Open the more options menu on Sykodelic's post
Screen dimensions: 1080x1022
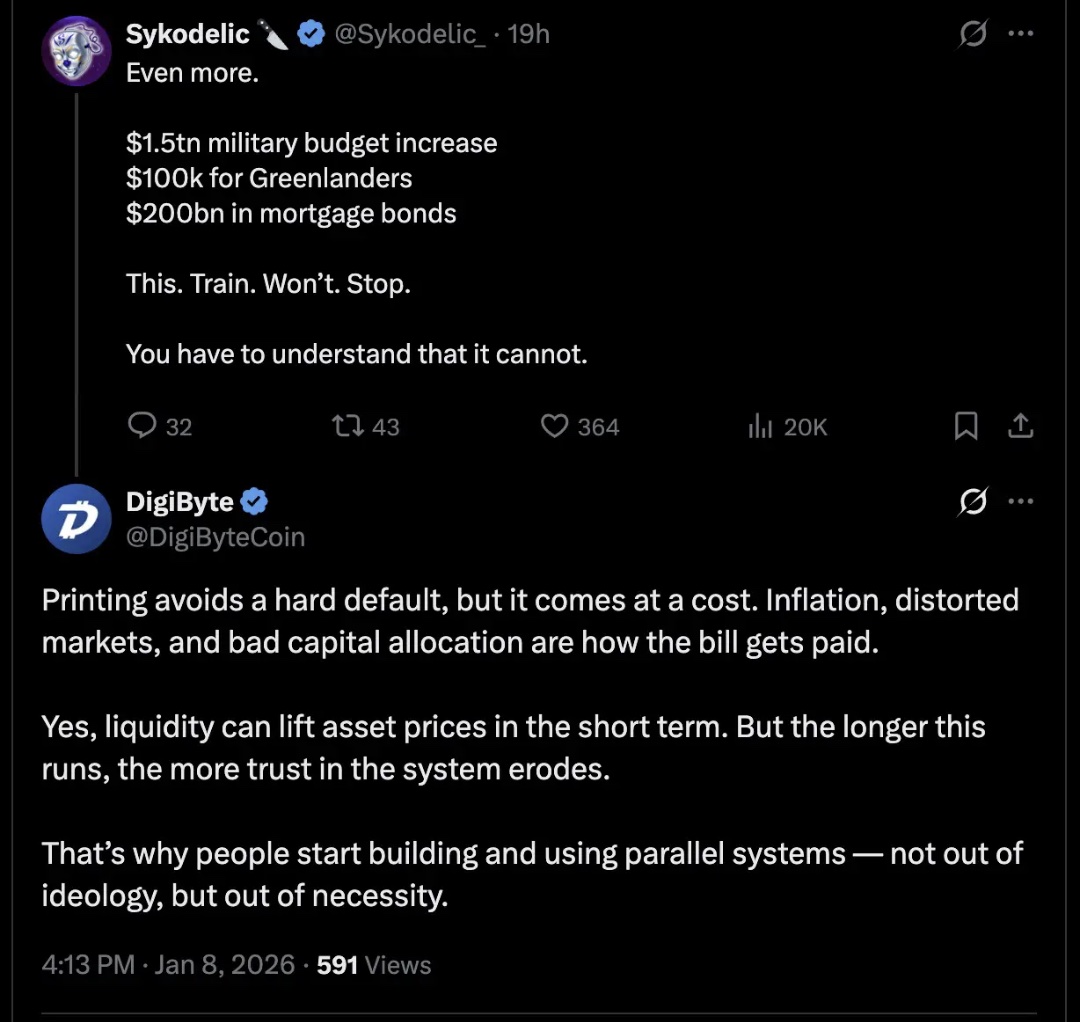tap(1020, 34)
